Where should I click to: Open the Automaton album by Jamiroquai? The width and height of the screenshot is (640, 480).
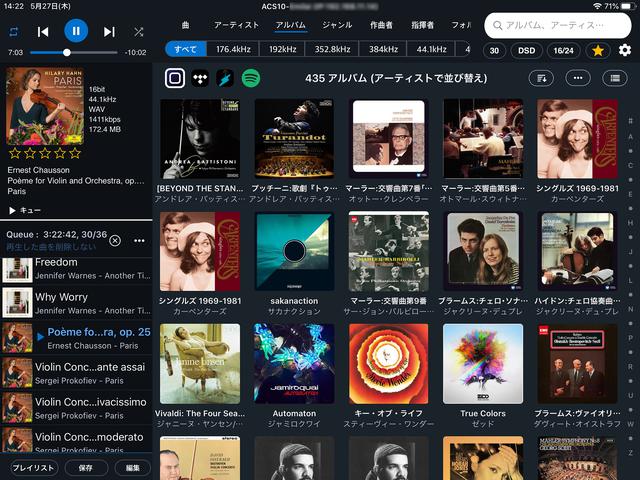pos(294,364)
